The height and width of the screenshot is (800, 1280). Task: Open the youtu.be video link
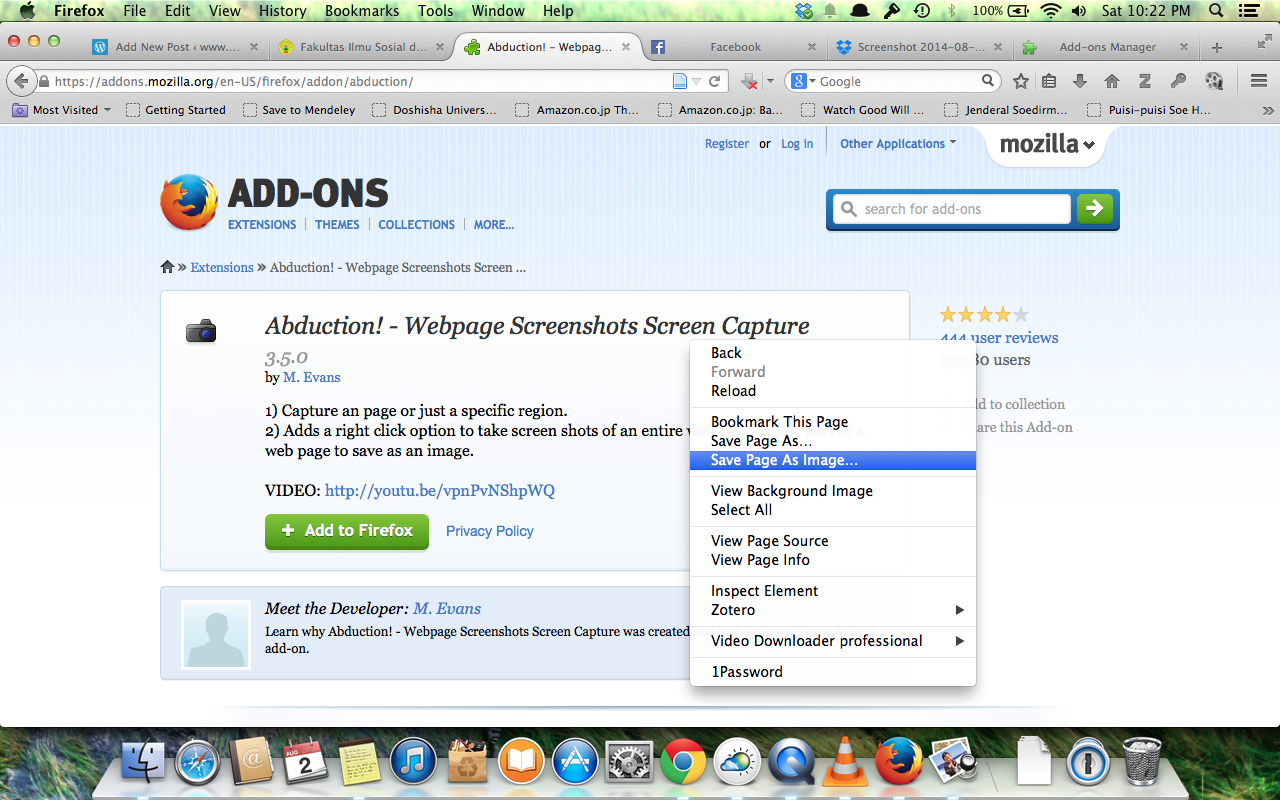click(439, 490)
